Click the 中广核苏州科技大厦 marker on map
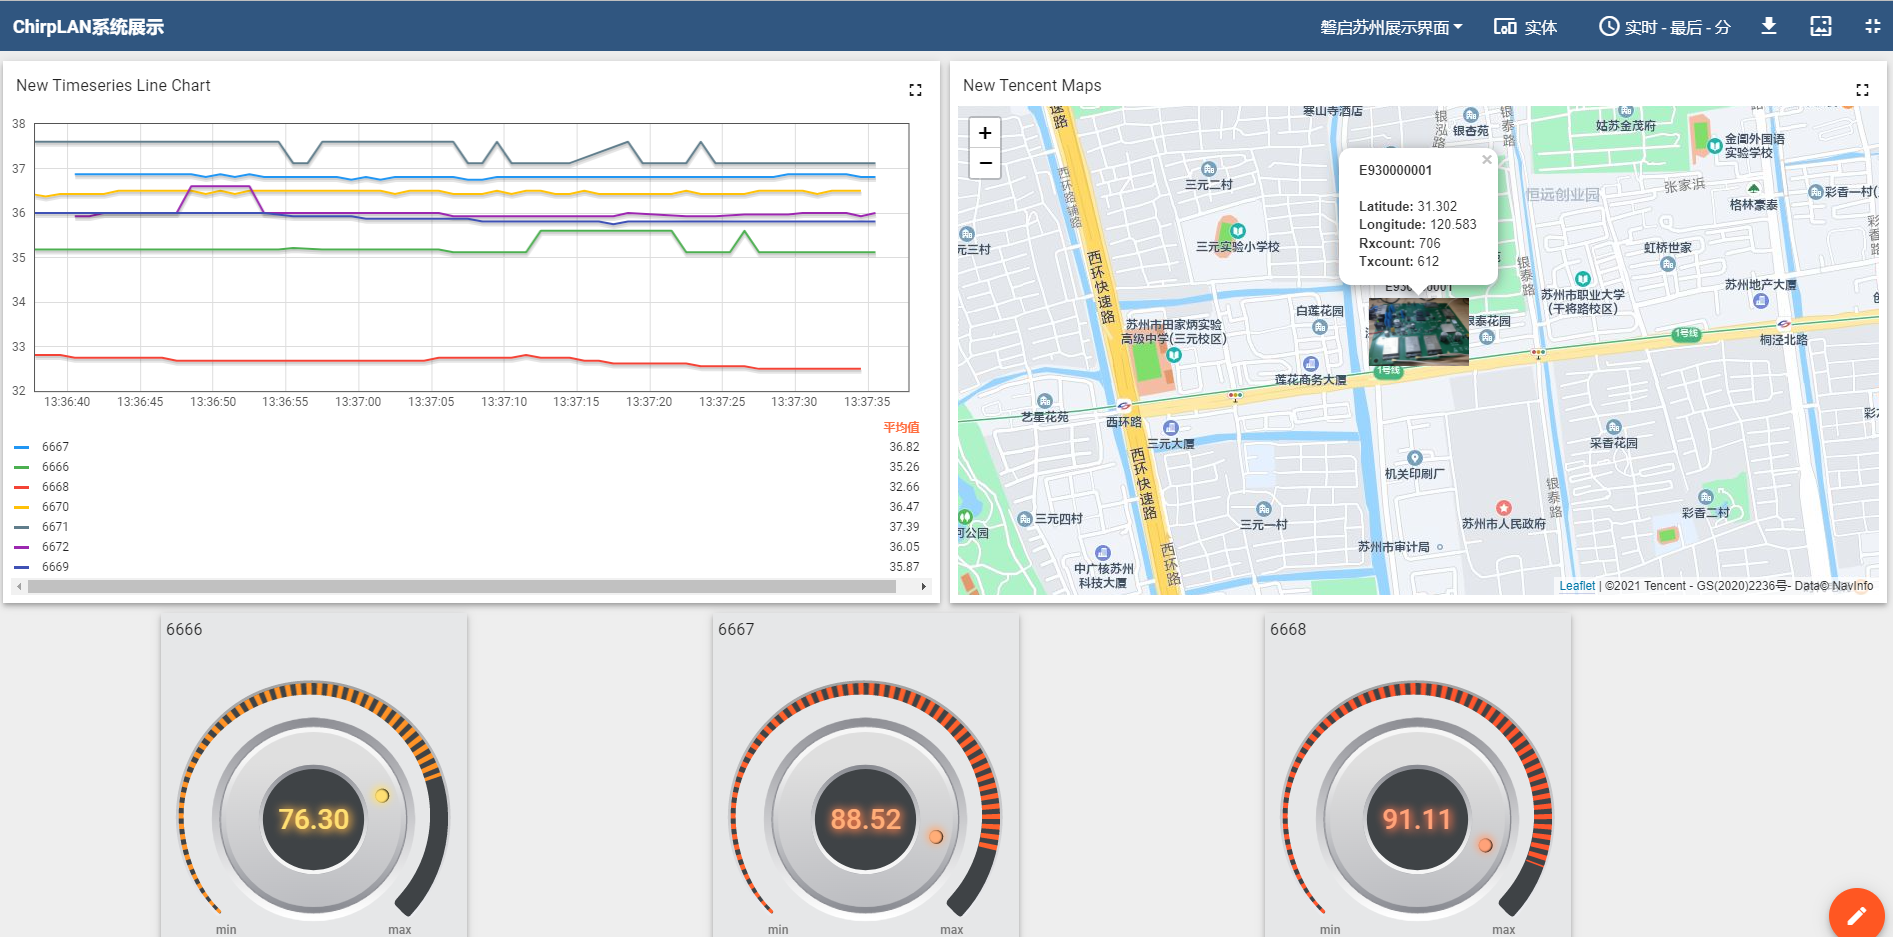1893x937 pixels. pos(1103,553)
